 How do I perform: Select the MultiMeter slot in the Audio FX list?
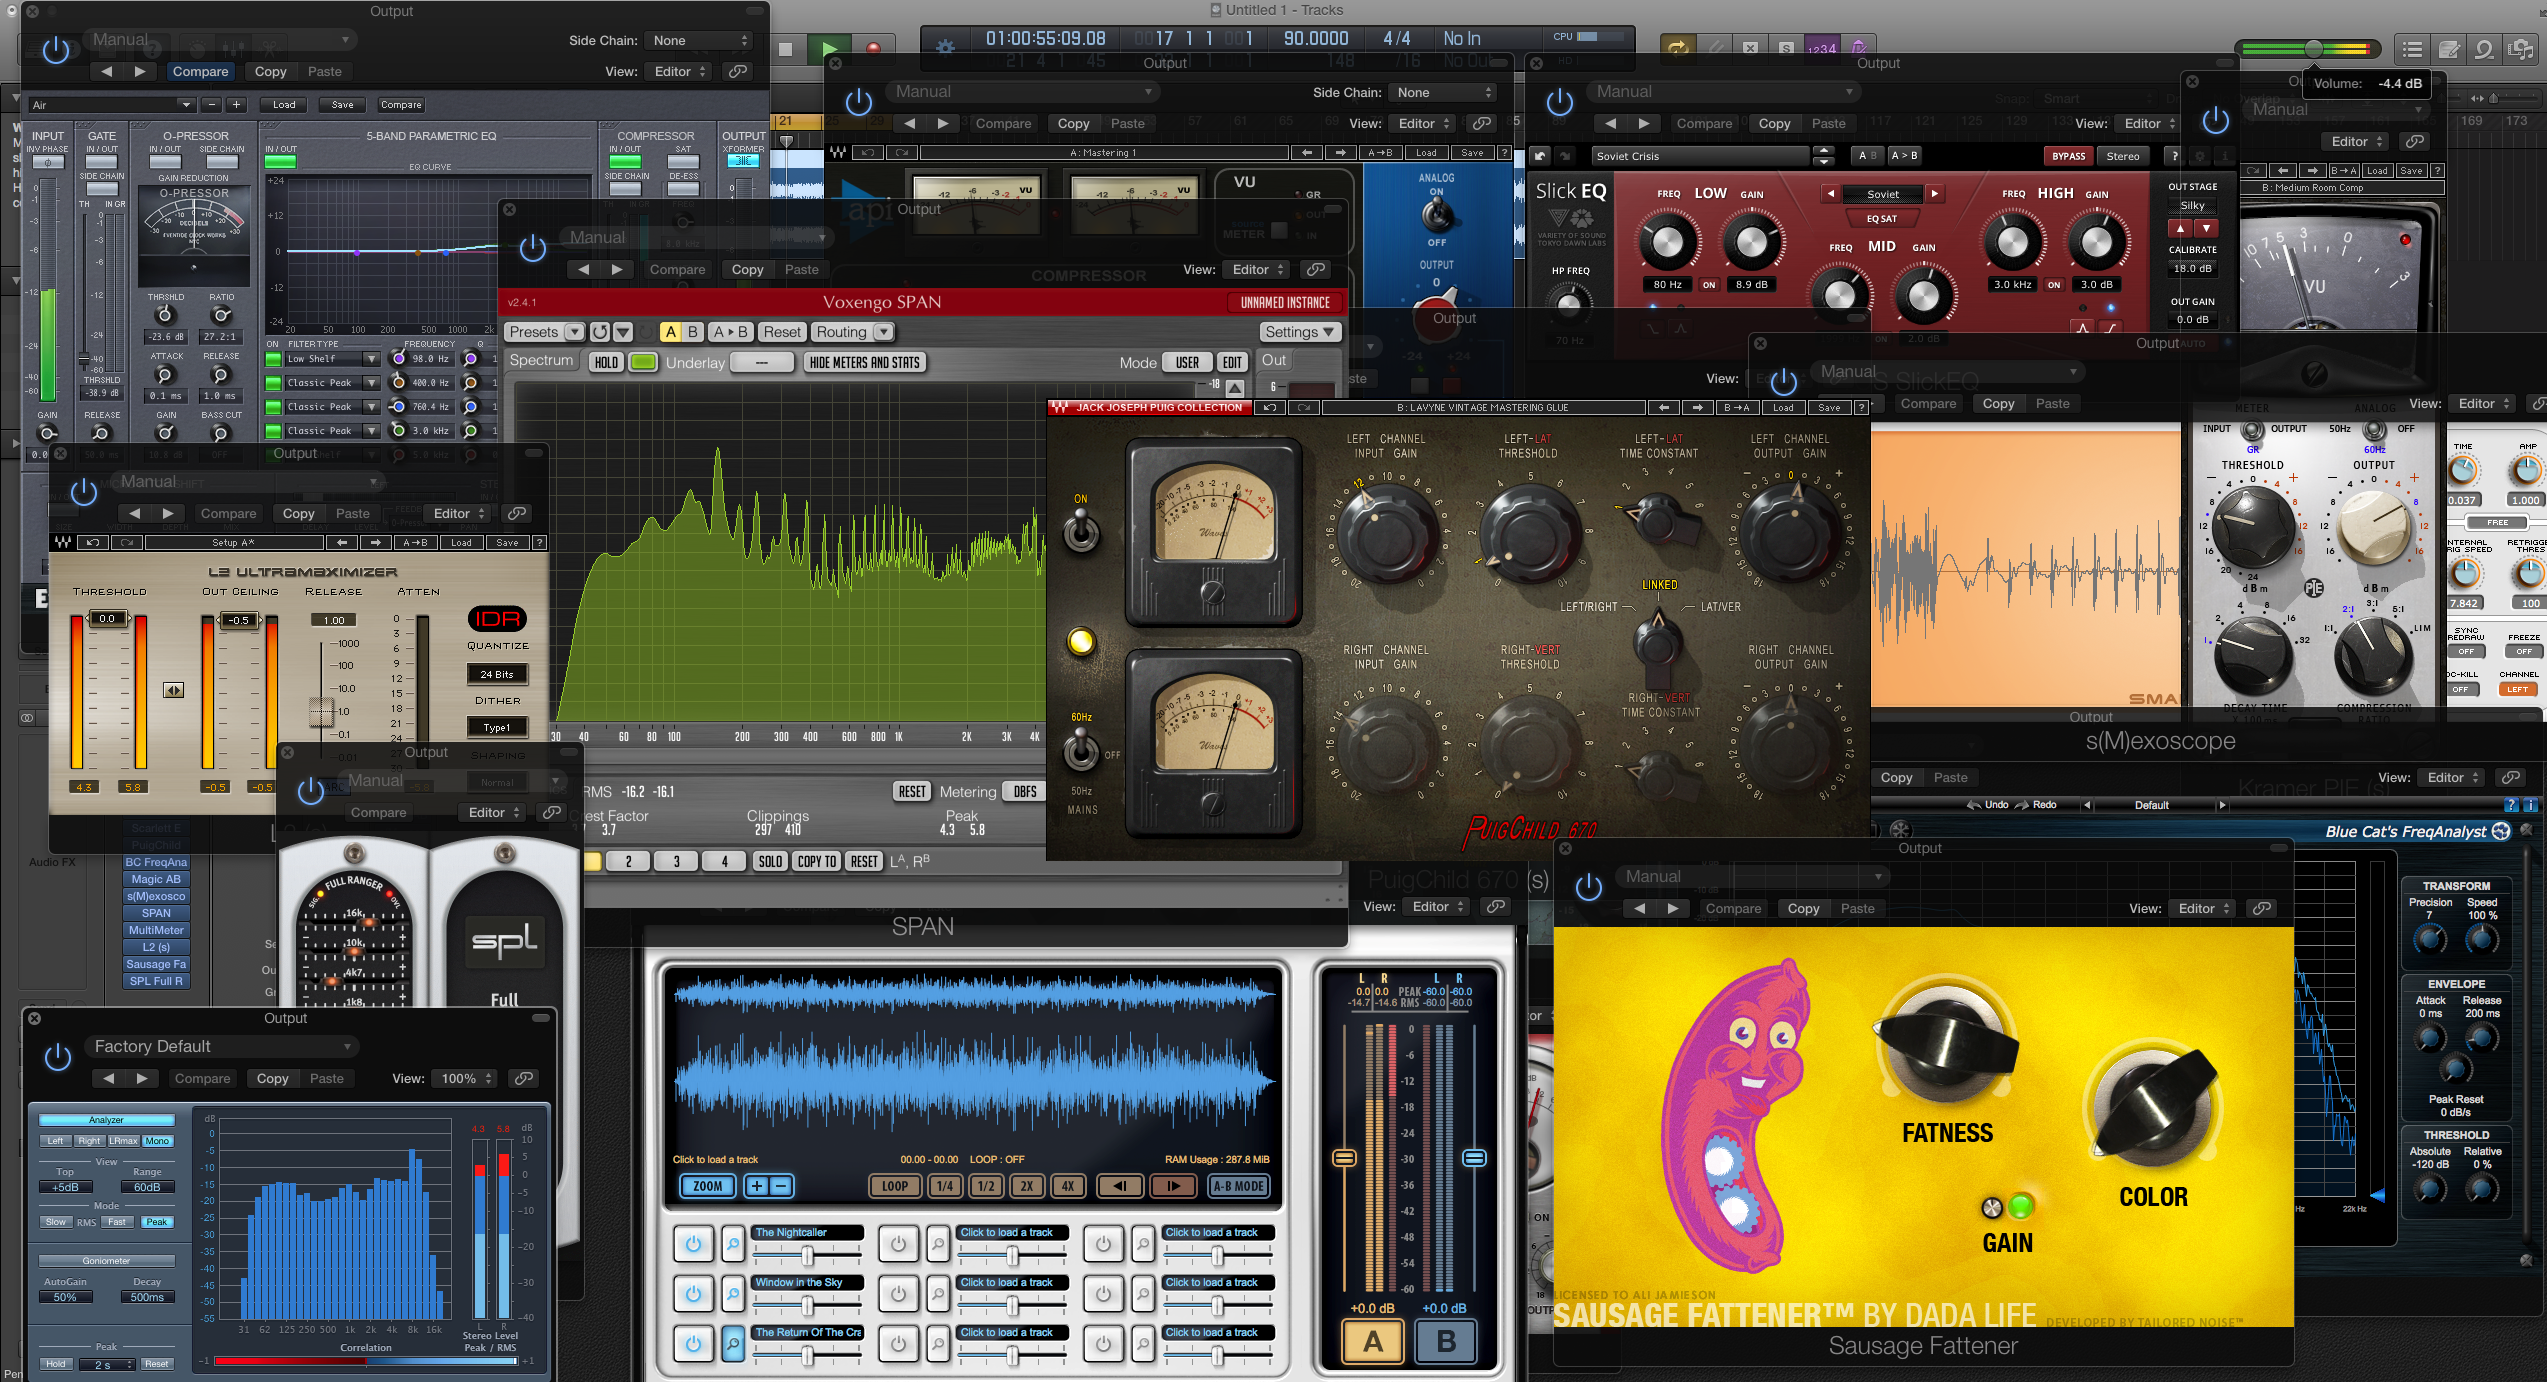coord(156,930)
